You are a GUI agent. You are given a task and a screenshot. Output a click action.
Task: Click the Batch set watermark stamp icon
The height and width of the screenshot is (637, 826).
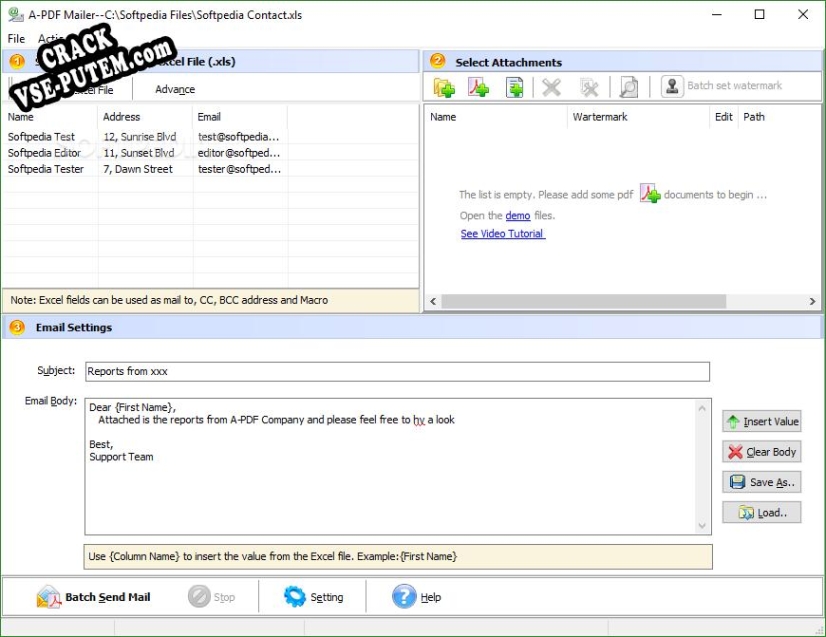point(670,87)
